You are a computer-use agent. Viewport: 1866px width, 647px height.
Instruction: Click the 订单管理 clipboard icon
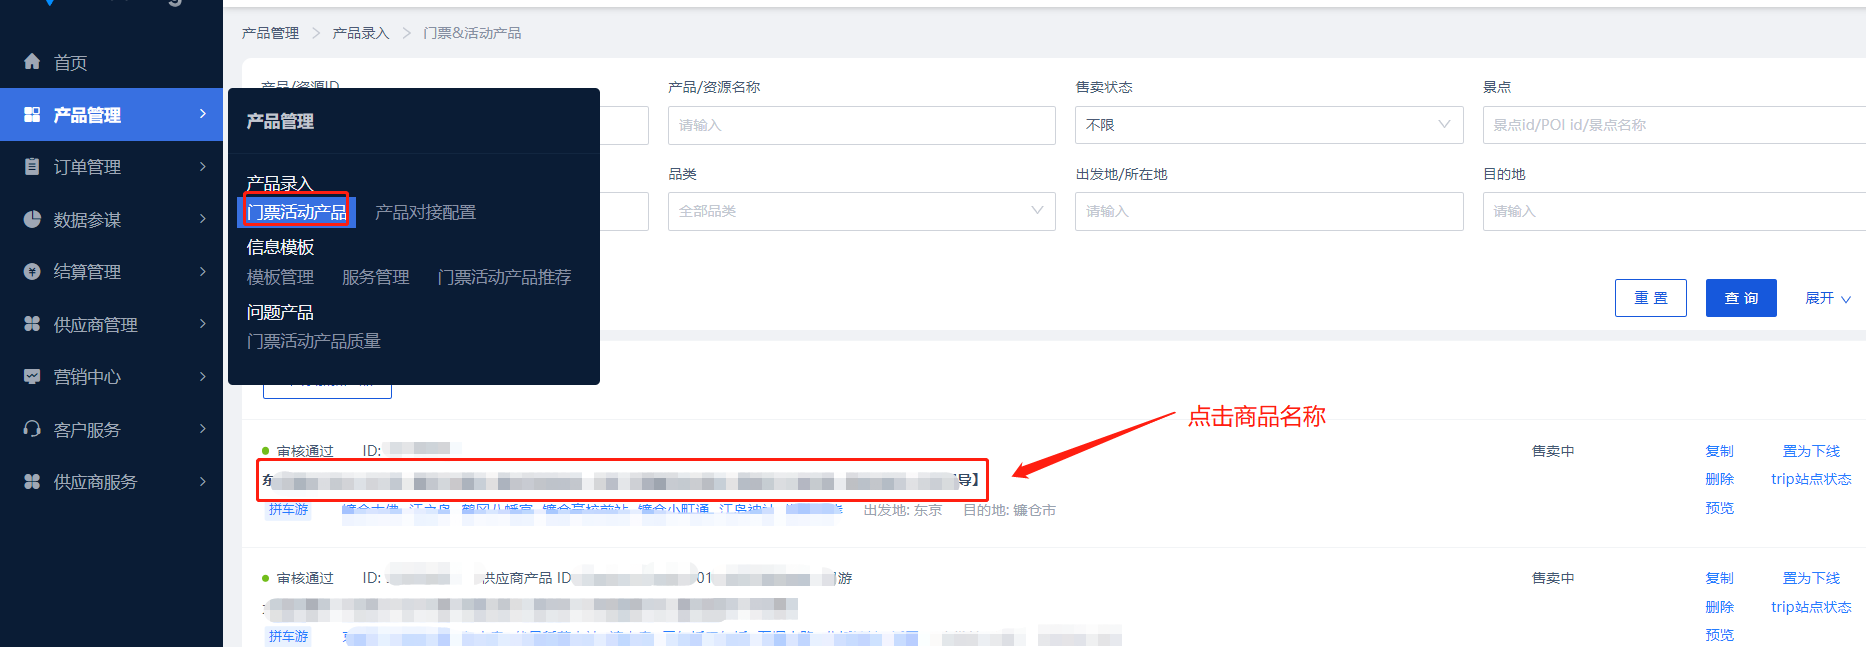(32, 167)
